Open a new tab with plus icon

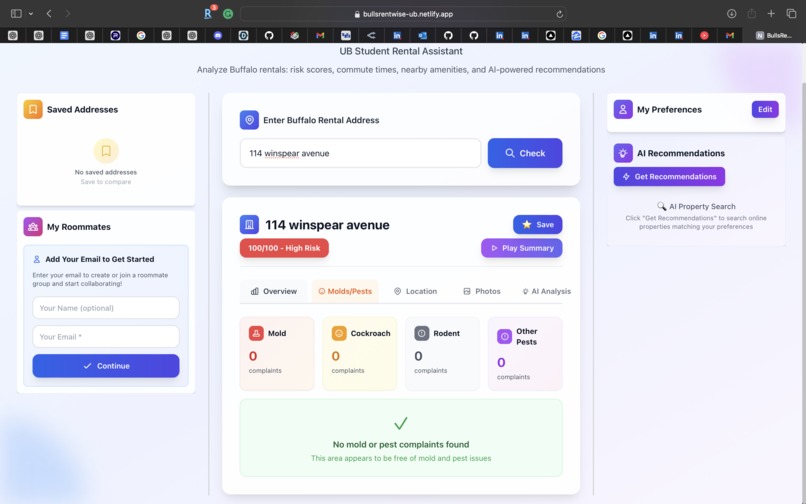[771, 14]
